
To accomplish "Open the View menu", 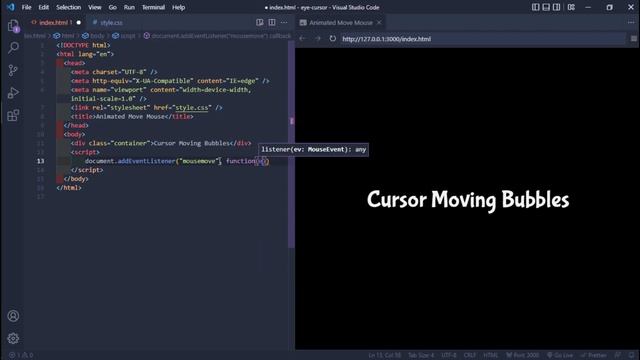I will (x=95, y=7).
